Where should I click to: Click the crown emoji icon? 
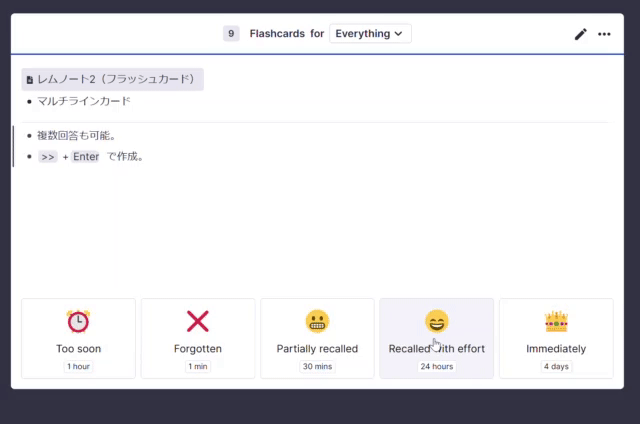point(556,321)
